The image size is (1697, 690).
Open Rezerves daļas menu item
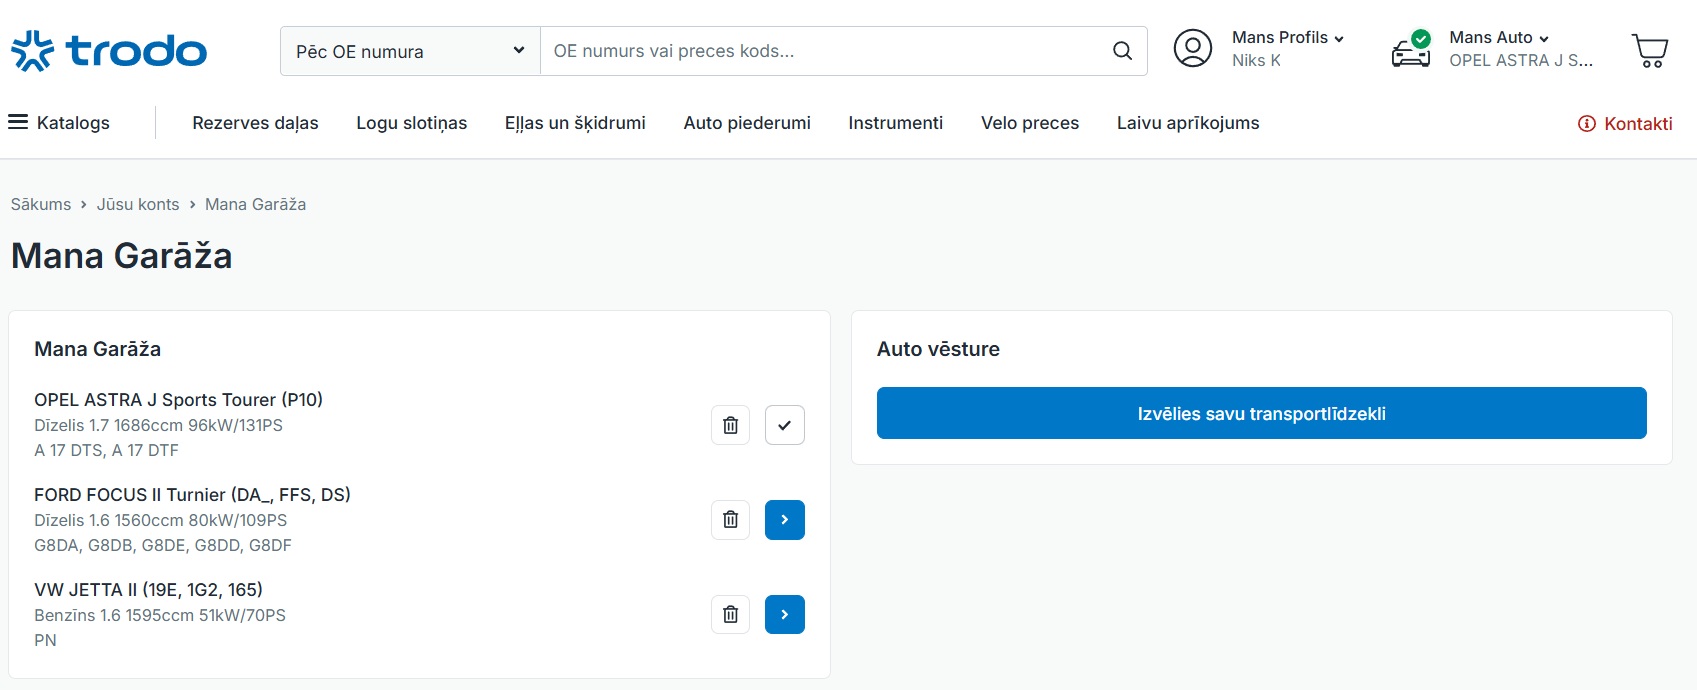point(255,123)
